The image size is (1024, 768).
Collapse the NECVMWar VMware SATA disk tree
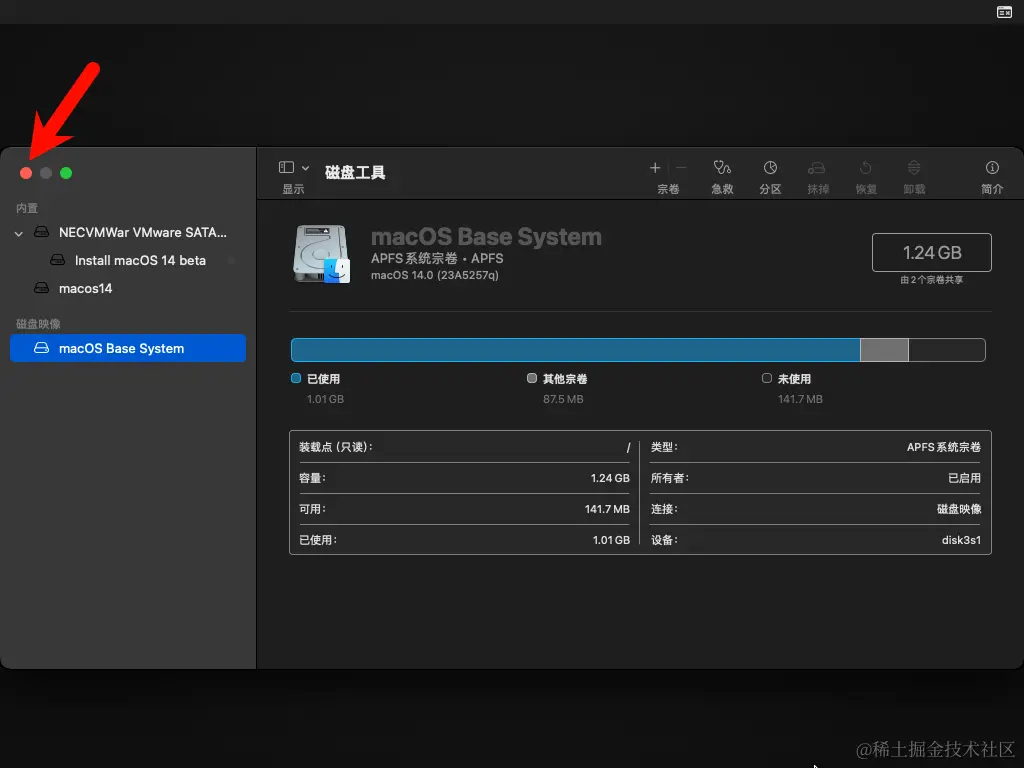click(x=19, y=233)
